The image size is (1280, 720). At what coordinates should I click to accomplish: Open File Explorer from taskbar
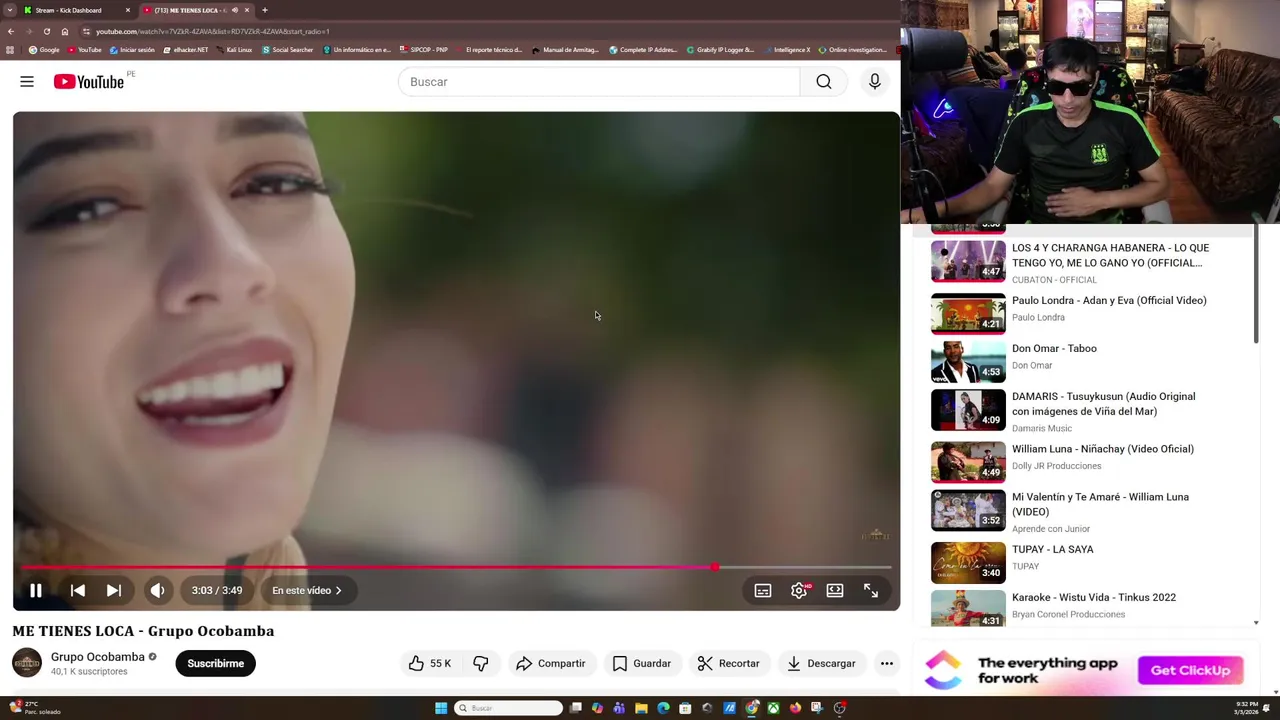click(641, 708)
